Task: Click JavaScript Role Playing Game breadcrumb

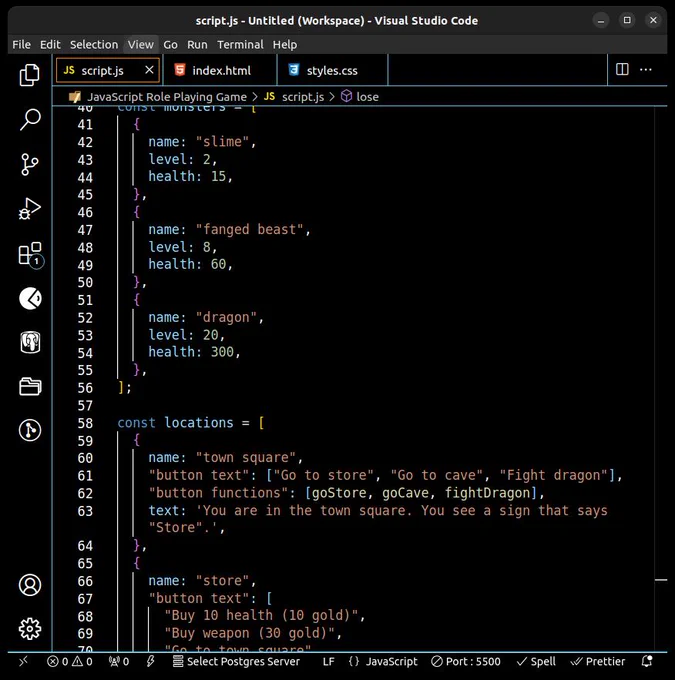Action: pyautogui.click(x=167, y=97)
